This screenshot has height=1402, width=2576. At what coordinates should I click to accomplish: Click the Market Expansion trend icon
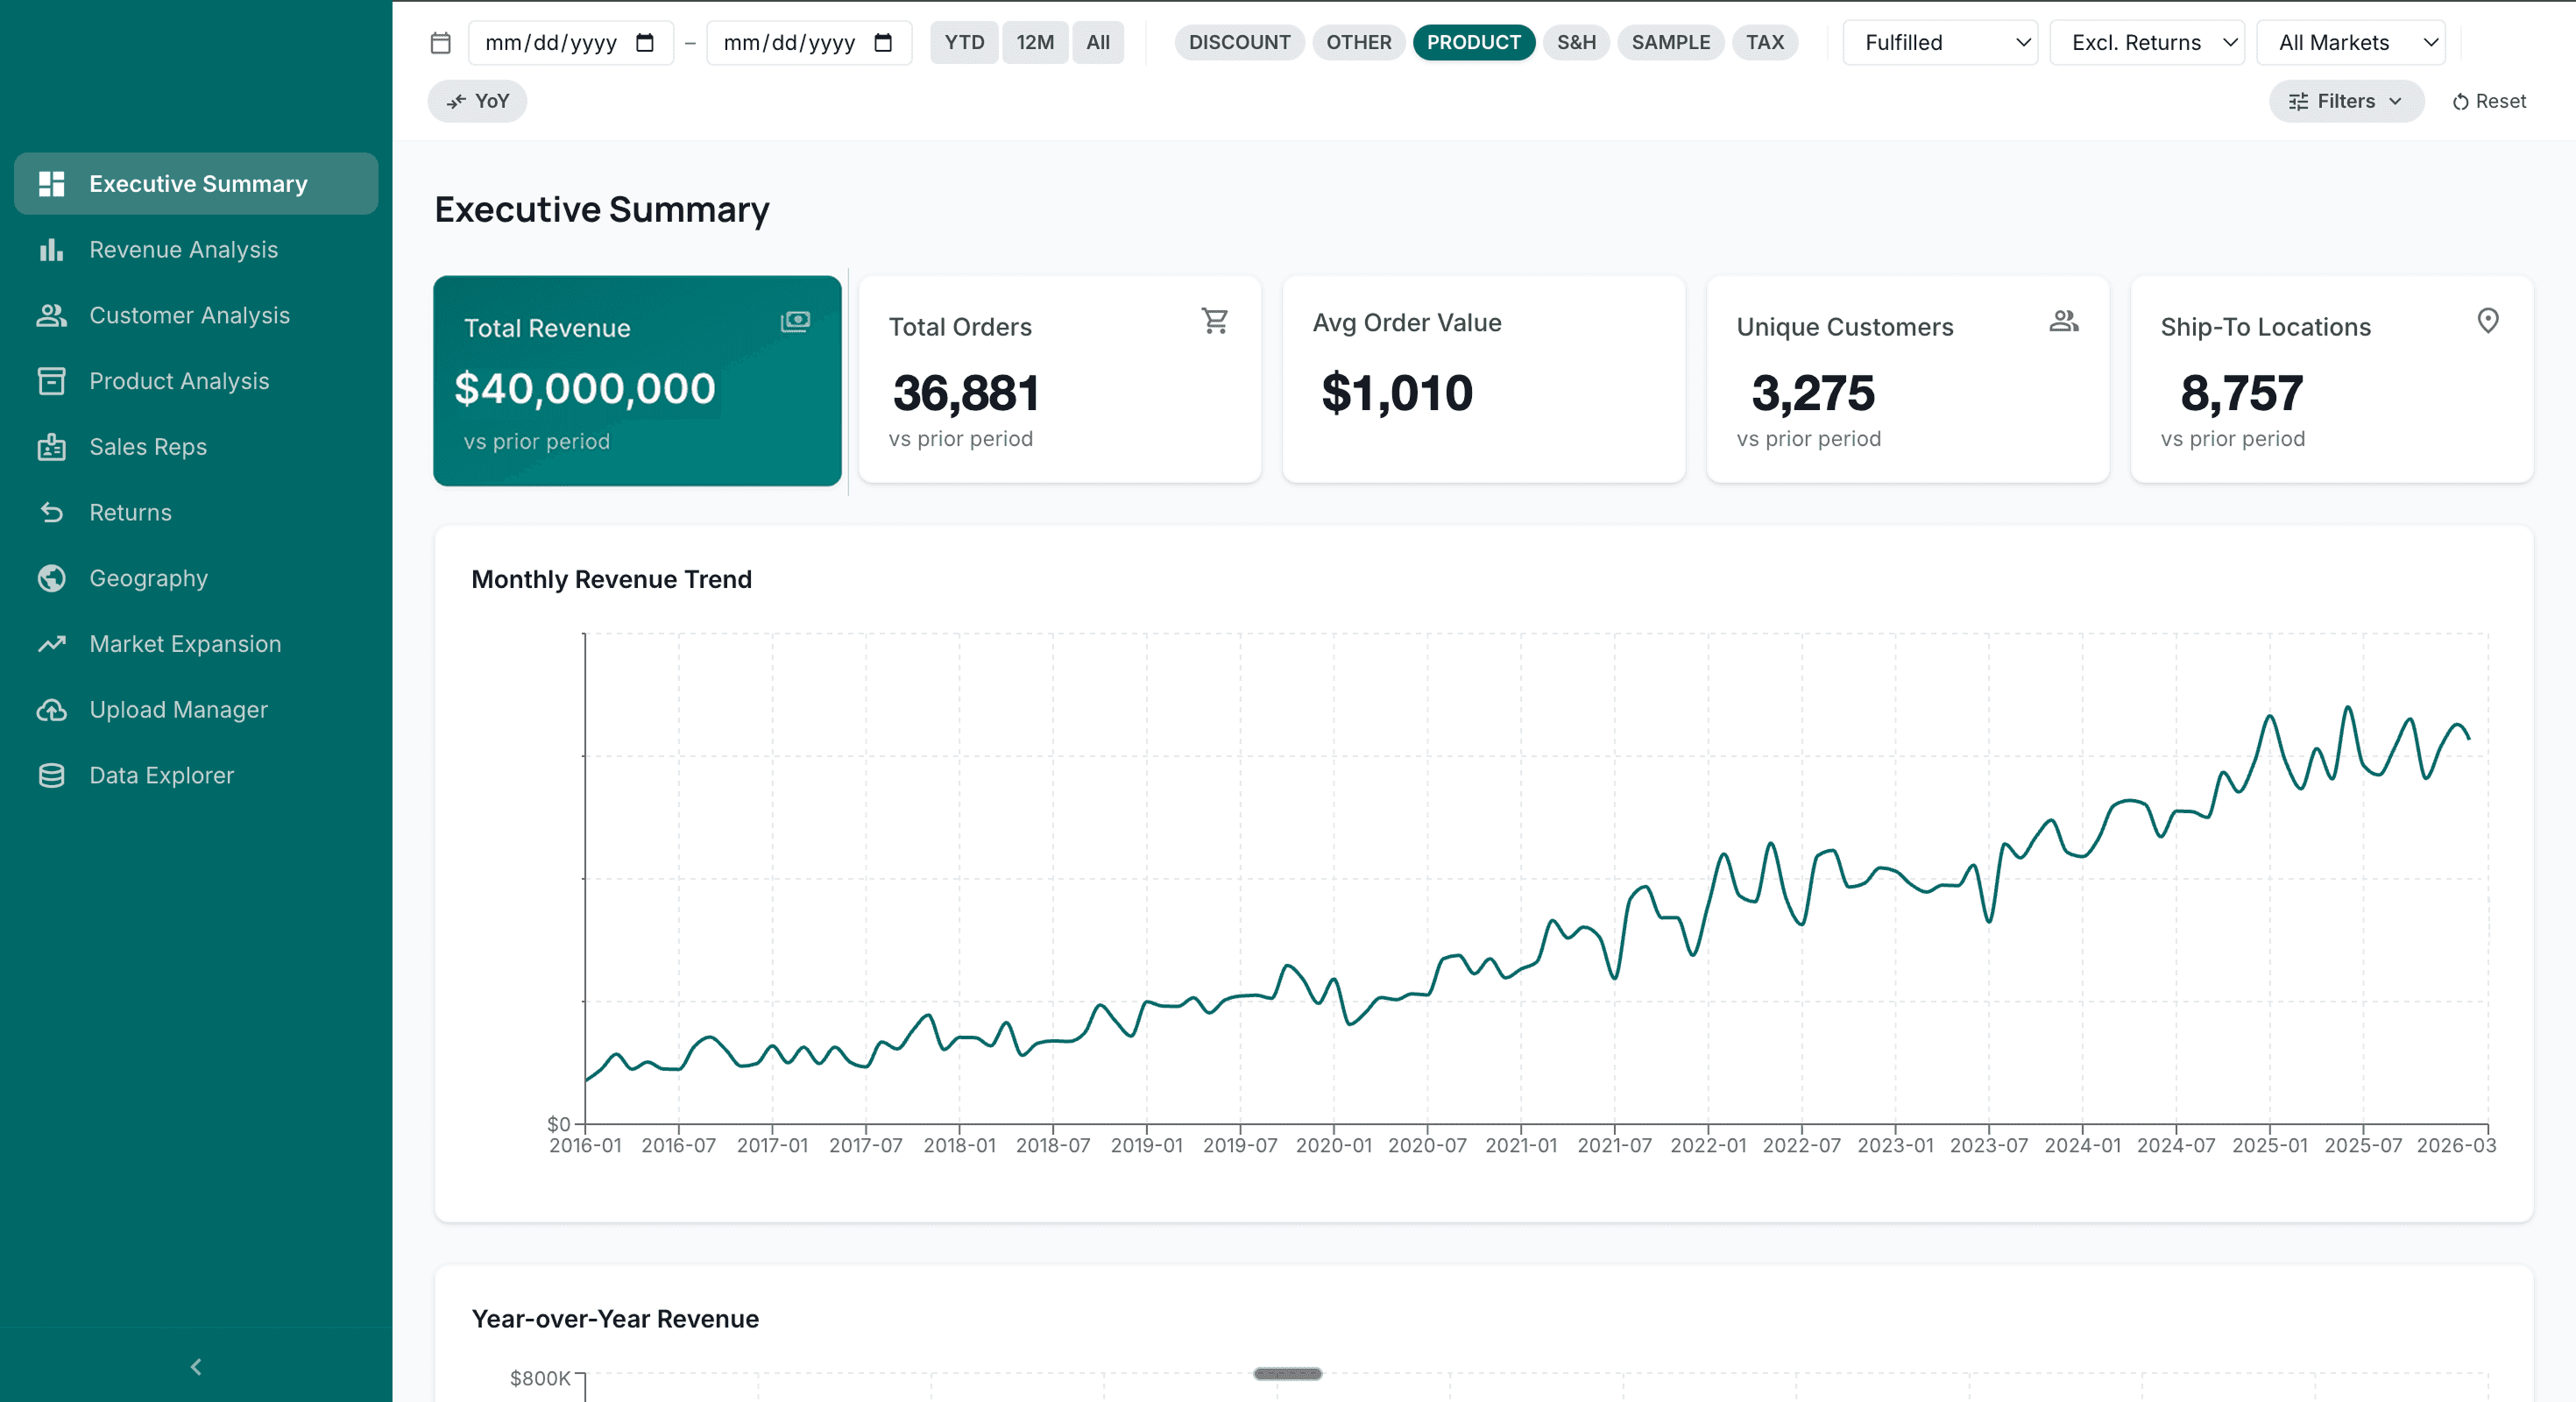tap(51, 644)
